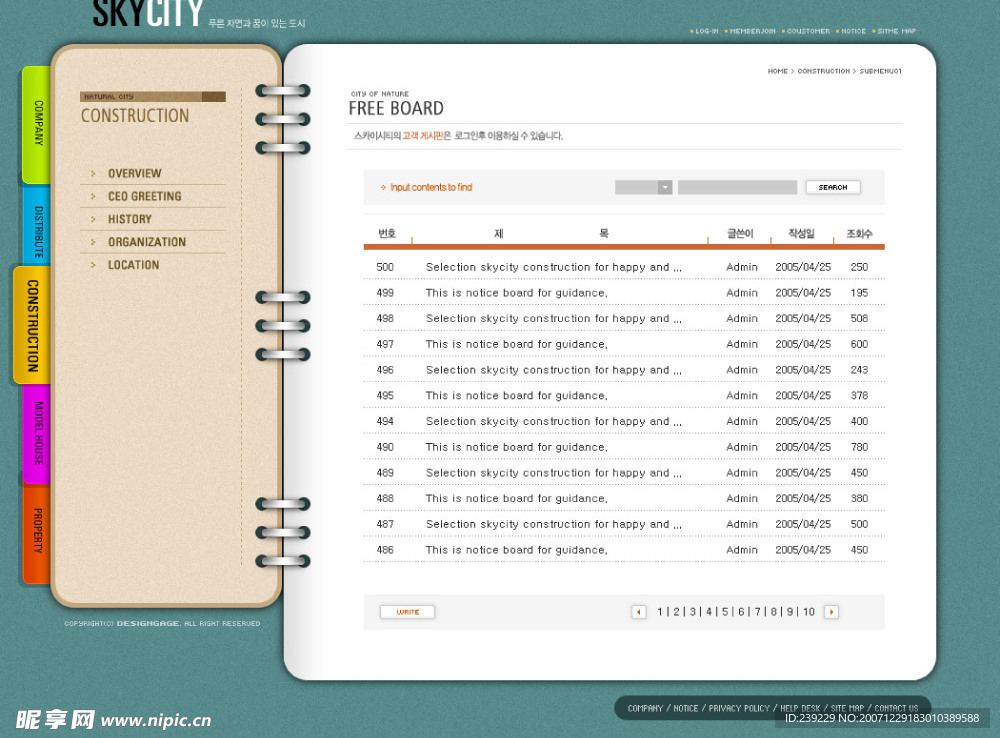Go to previous page arrow in pagination

(638, 612)
